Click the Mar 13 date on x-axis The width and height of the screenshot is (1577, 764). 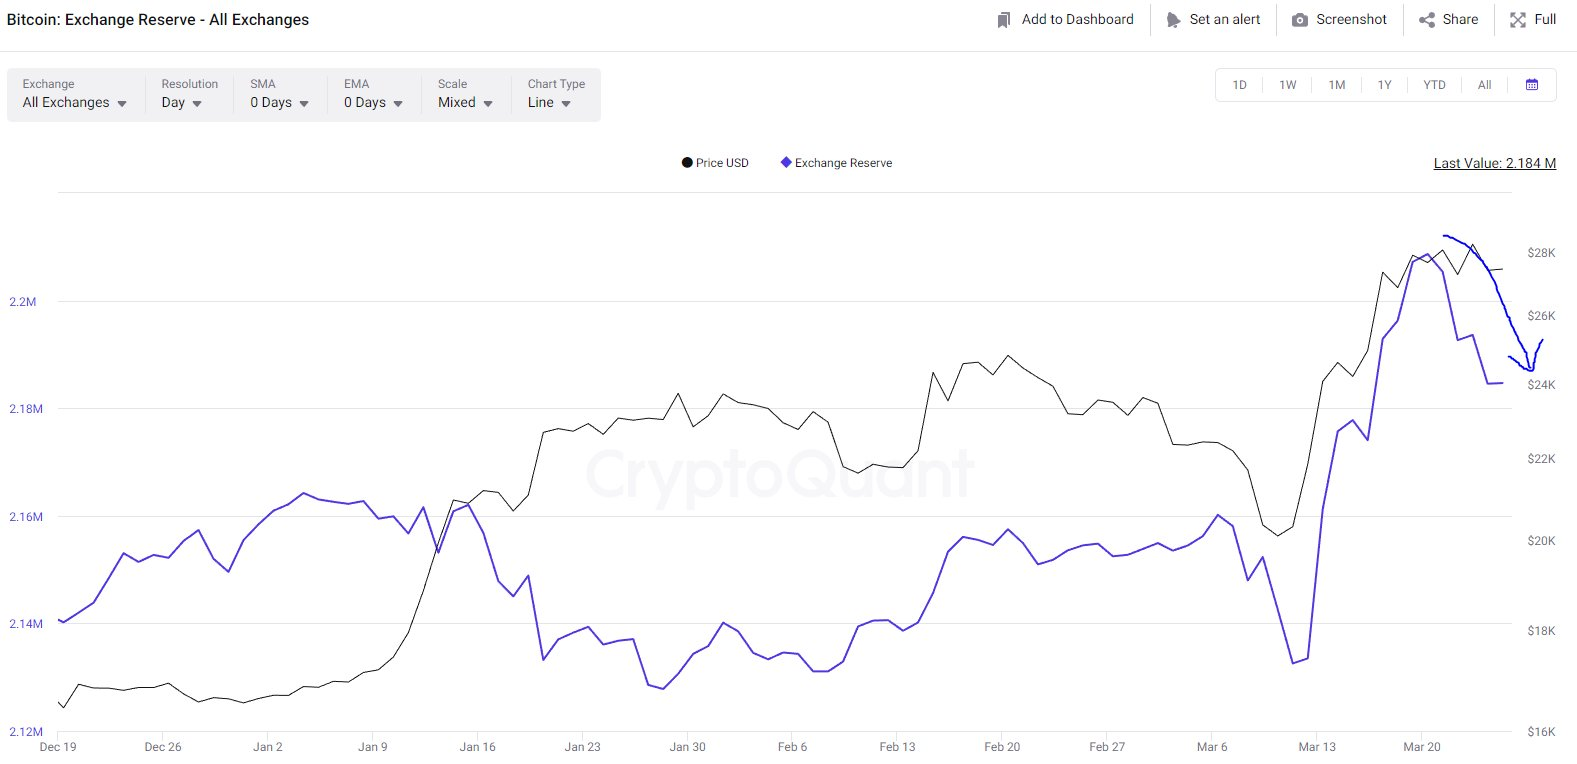[1317, 747]
